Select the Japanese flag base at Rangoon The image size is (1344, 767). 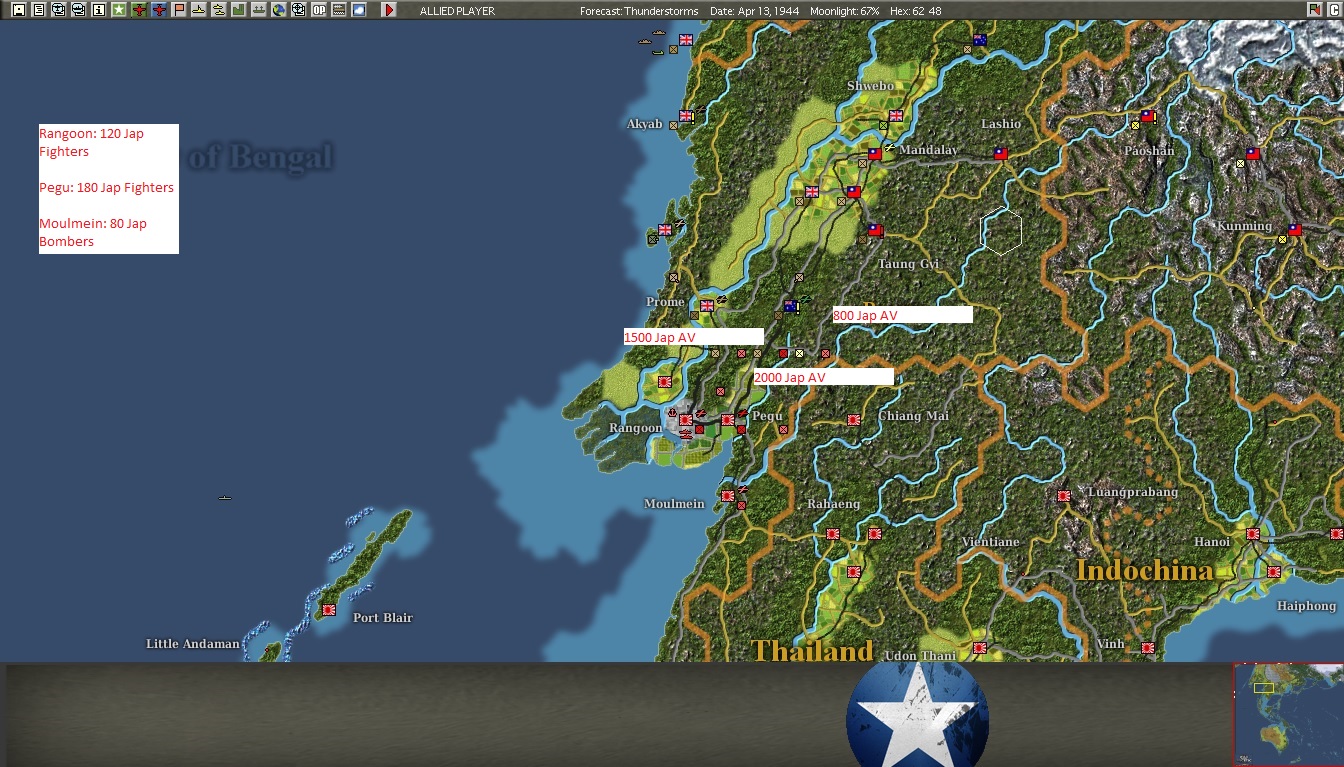pos(686,420)
